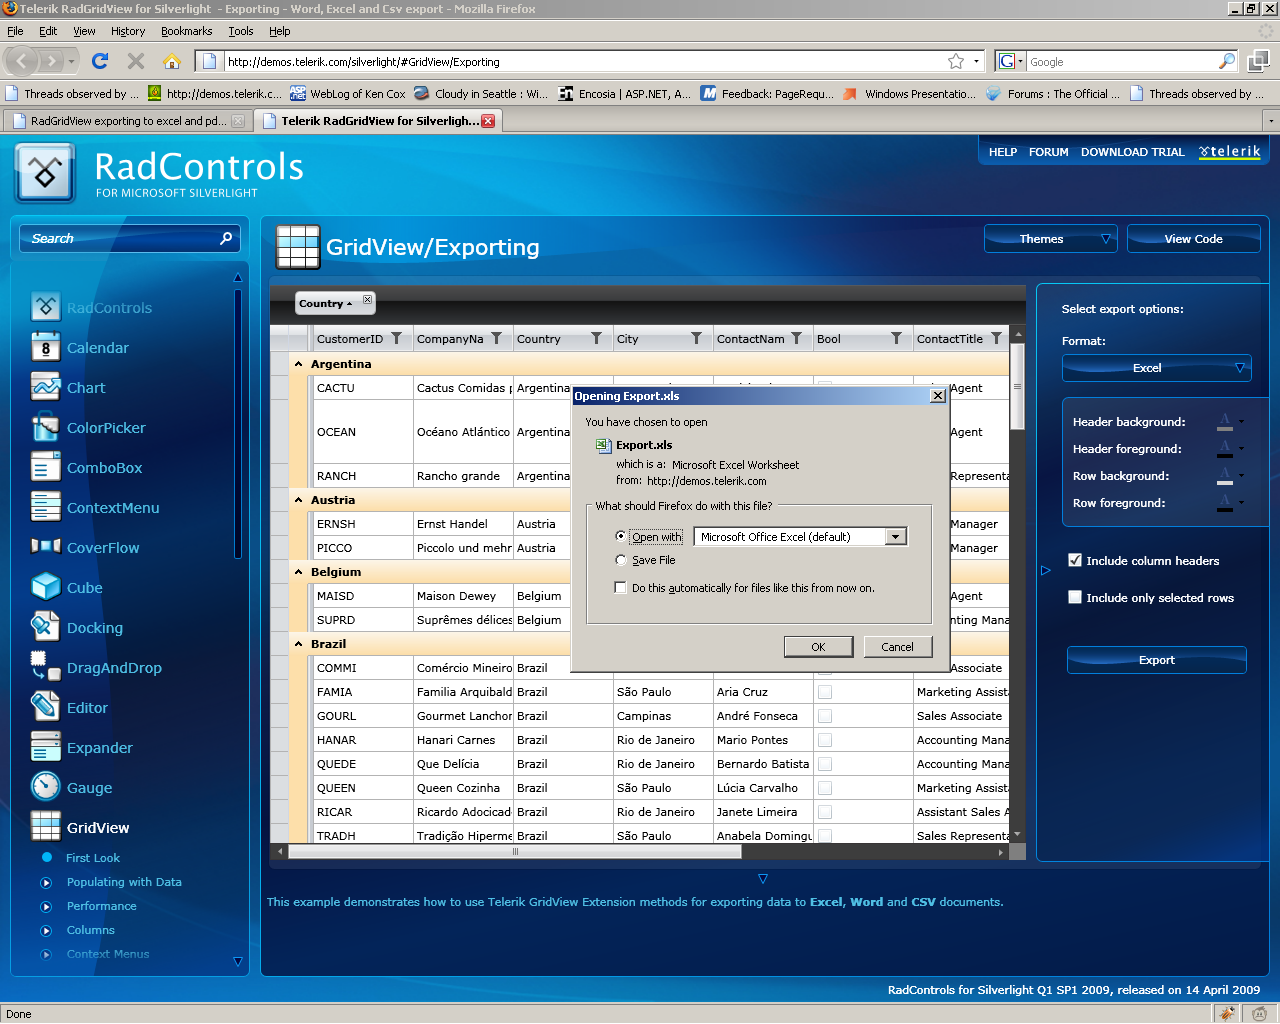Image resolution: width=1280 pixels, height=1024 pixels.
Task: Open the Docking demo icon
Action: (x=45, y=627)
